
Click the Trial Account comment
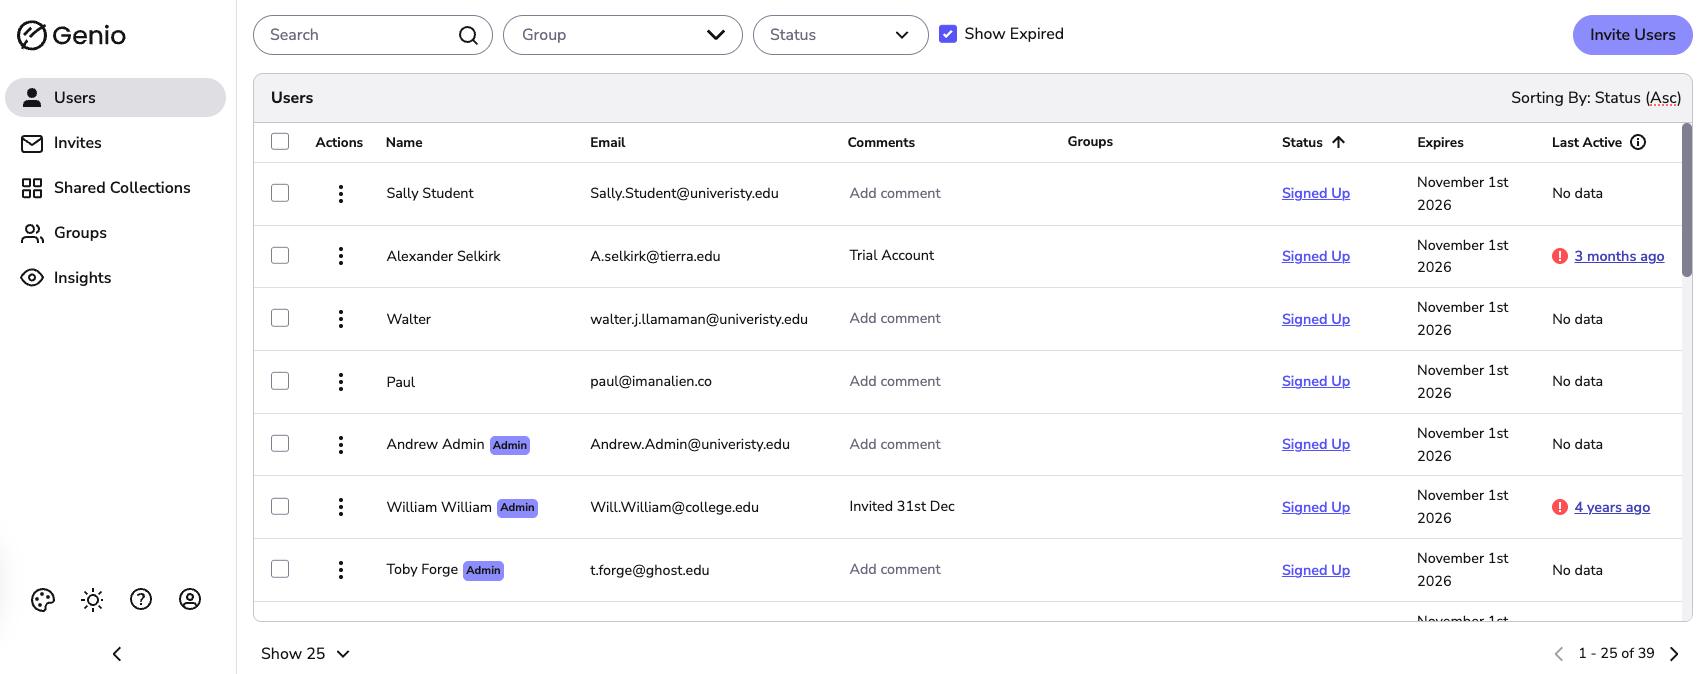point(892,256)
